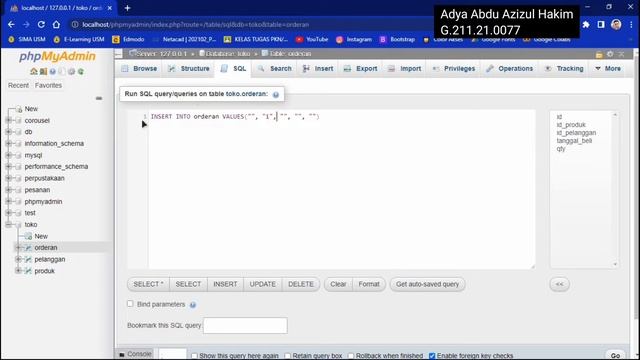Click the DELETE query button
This screenshot has width=640, height=360.
pyautogui.click(x=301, y=284)
